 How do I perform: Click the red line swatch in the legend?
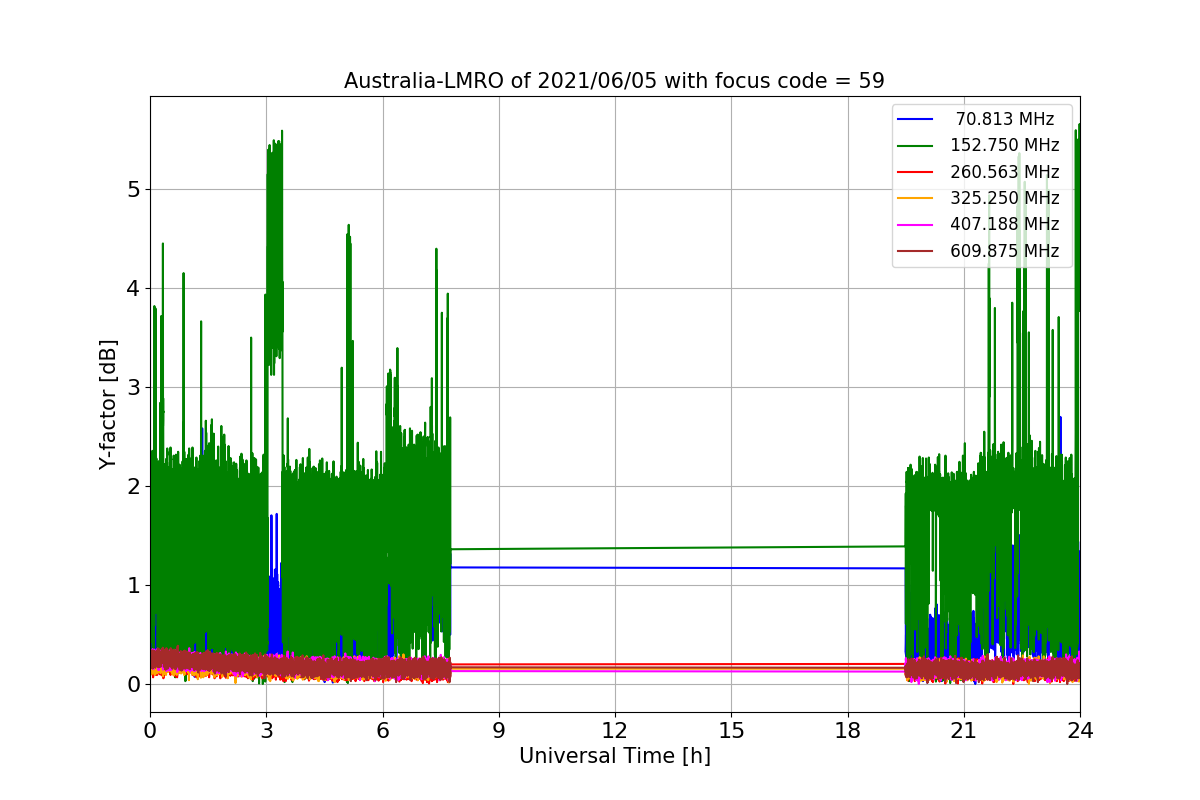pos(916,172)
